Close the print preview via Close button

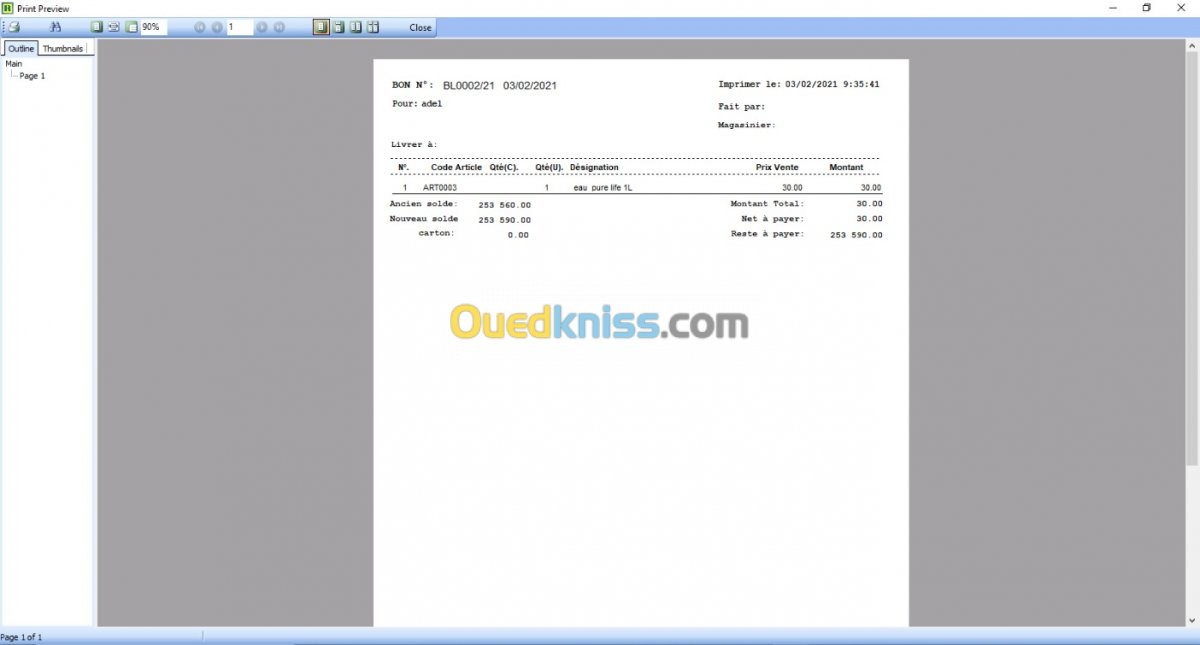[x=421, y=27]
